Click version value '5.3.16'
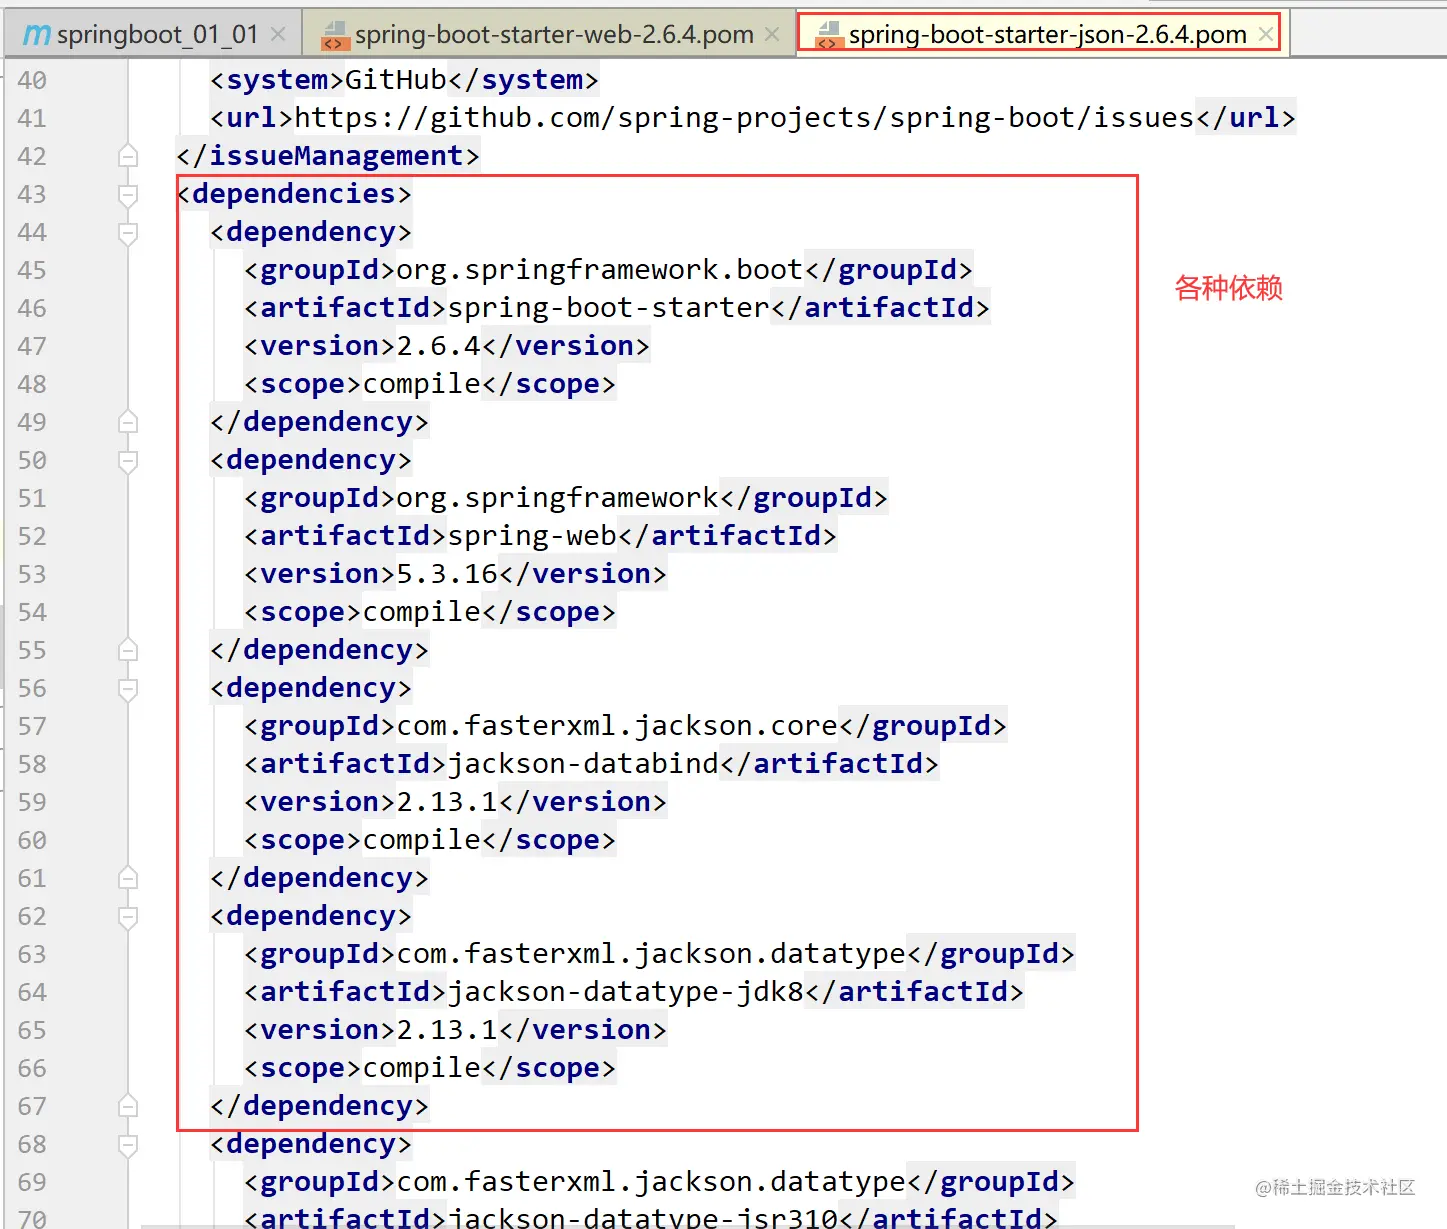Viewport: 1447px width, 1229px height. [x=447, y=574]
